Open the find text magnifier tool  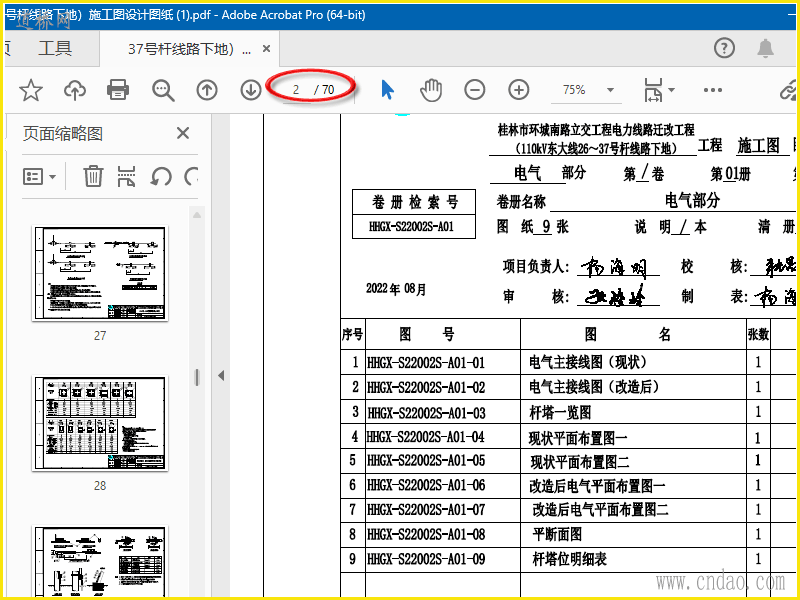coord(163,90)
